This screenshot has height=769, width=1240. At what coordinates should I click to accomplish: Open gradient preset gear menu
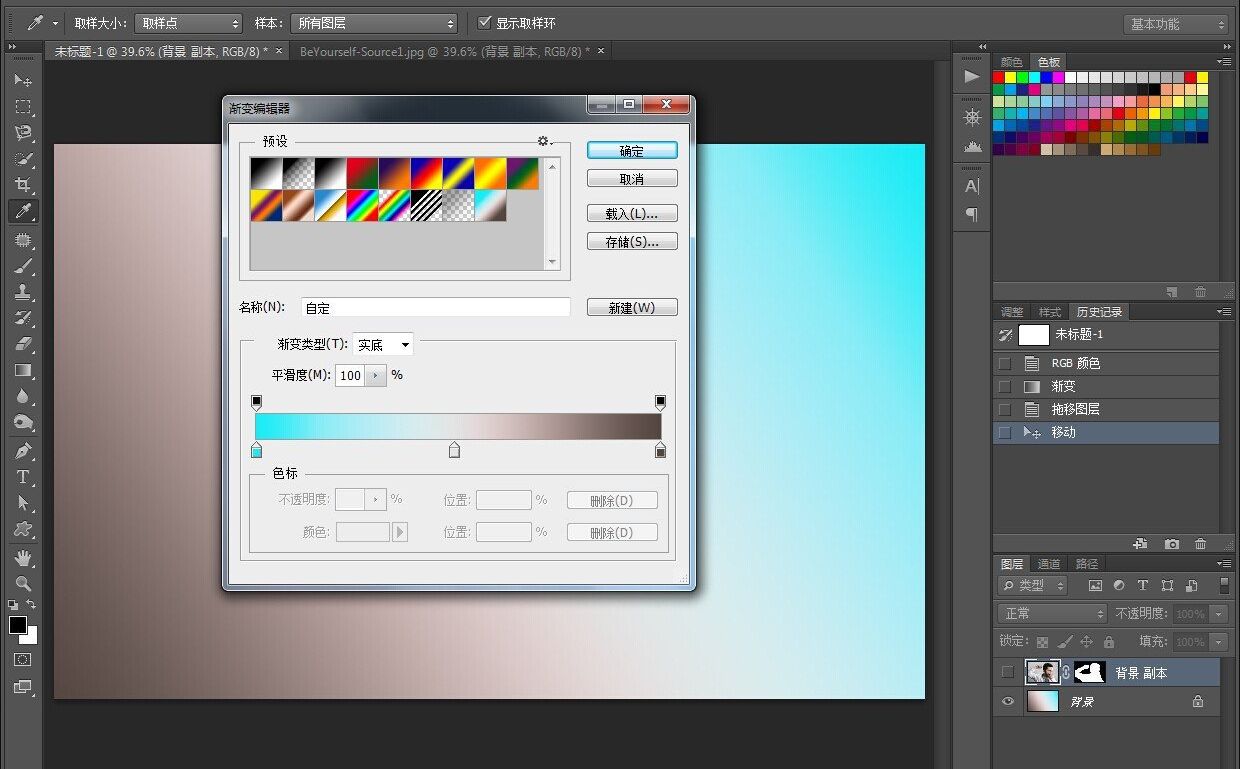point(545,142)
